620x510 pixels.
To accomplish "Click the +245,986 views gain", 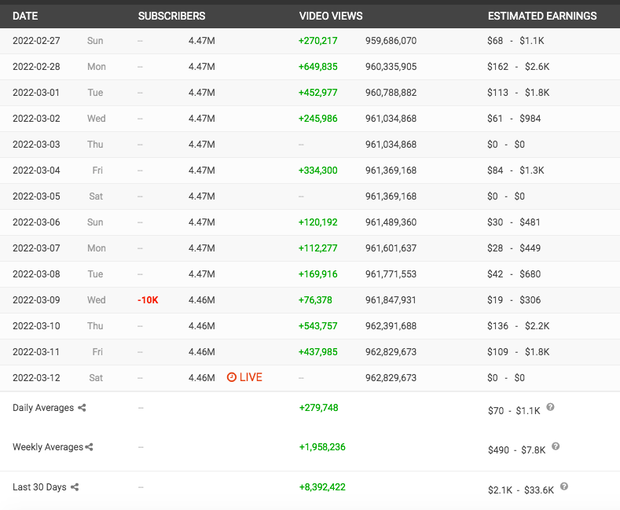I will click(318, 119).
